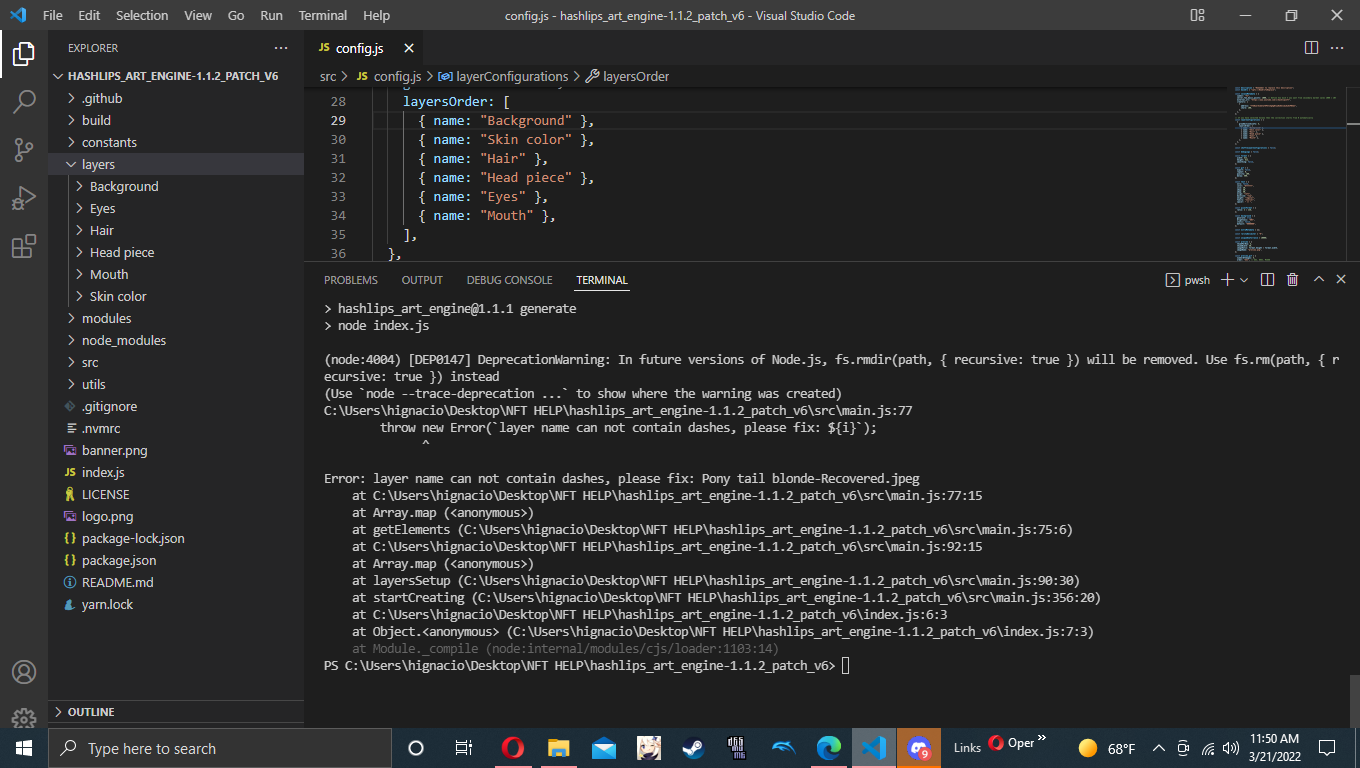Maximize the terminal panel with the chevron
1360x768 pixels.
(x=1318, y=280)
